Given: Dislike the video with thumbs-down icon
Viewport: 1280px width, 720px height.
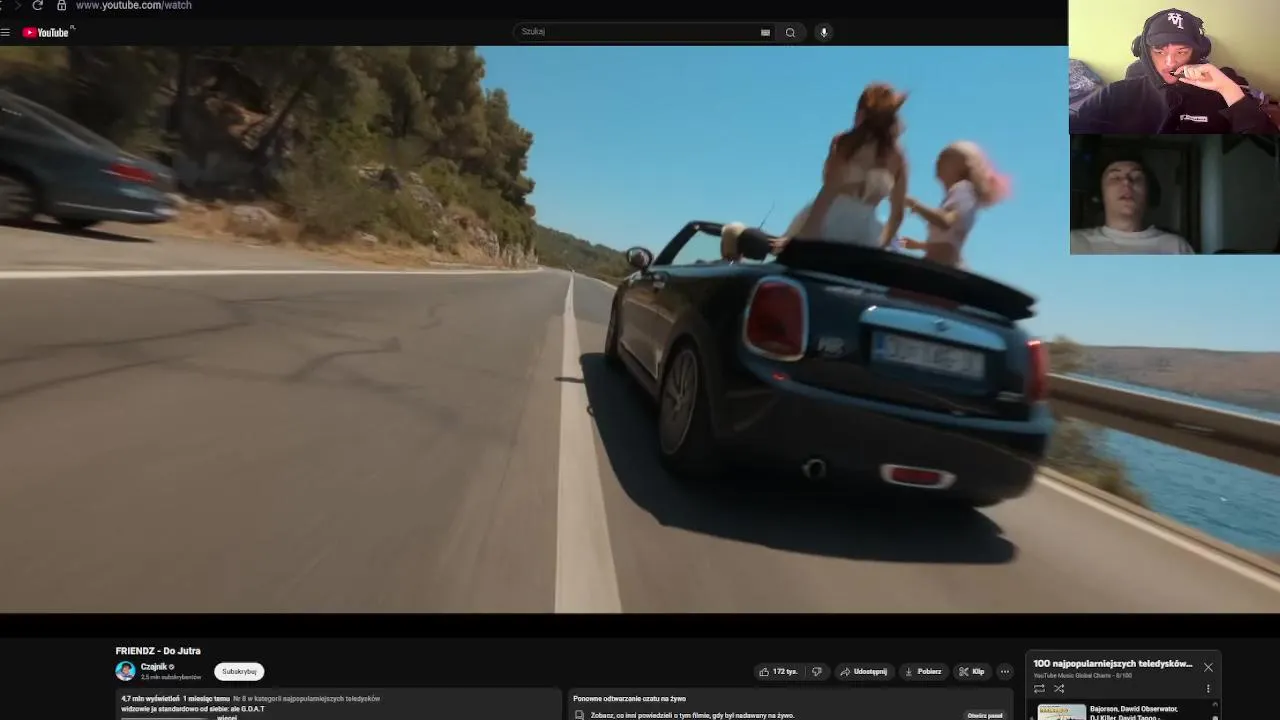Looking at the screenshot, I should (817, 672).
